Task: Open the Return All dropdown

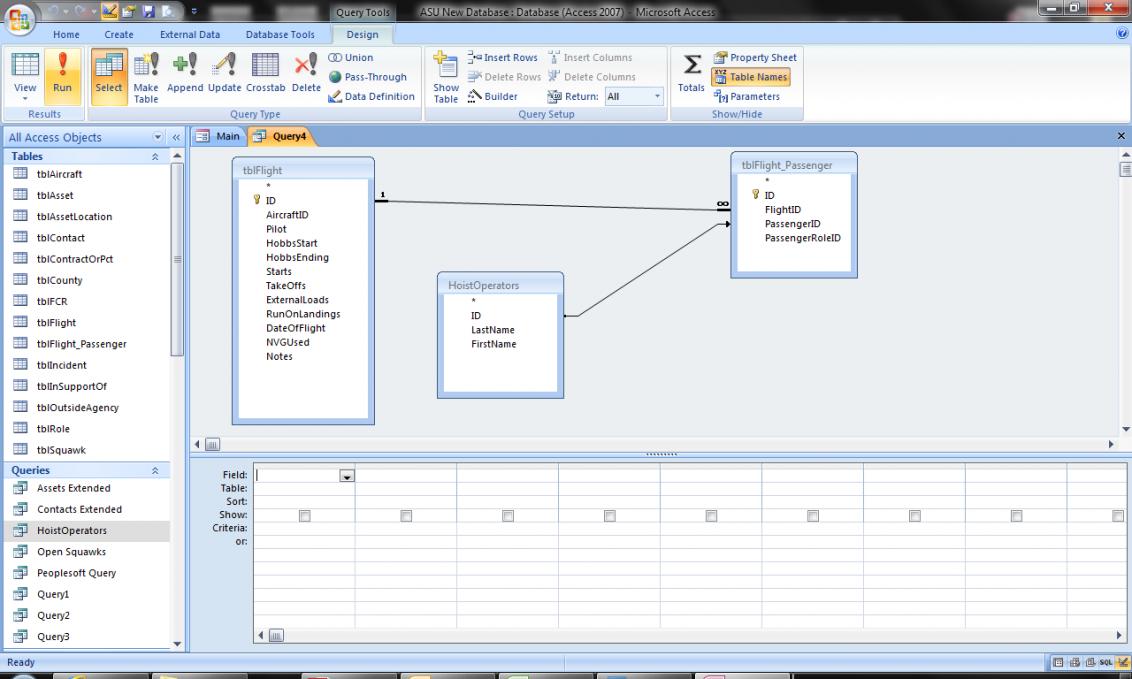Action: 657,96
